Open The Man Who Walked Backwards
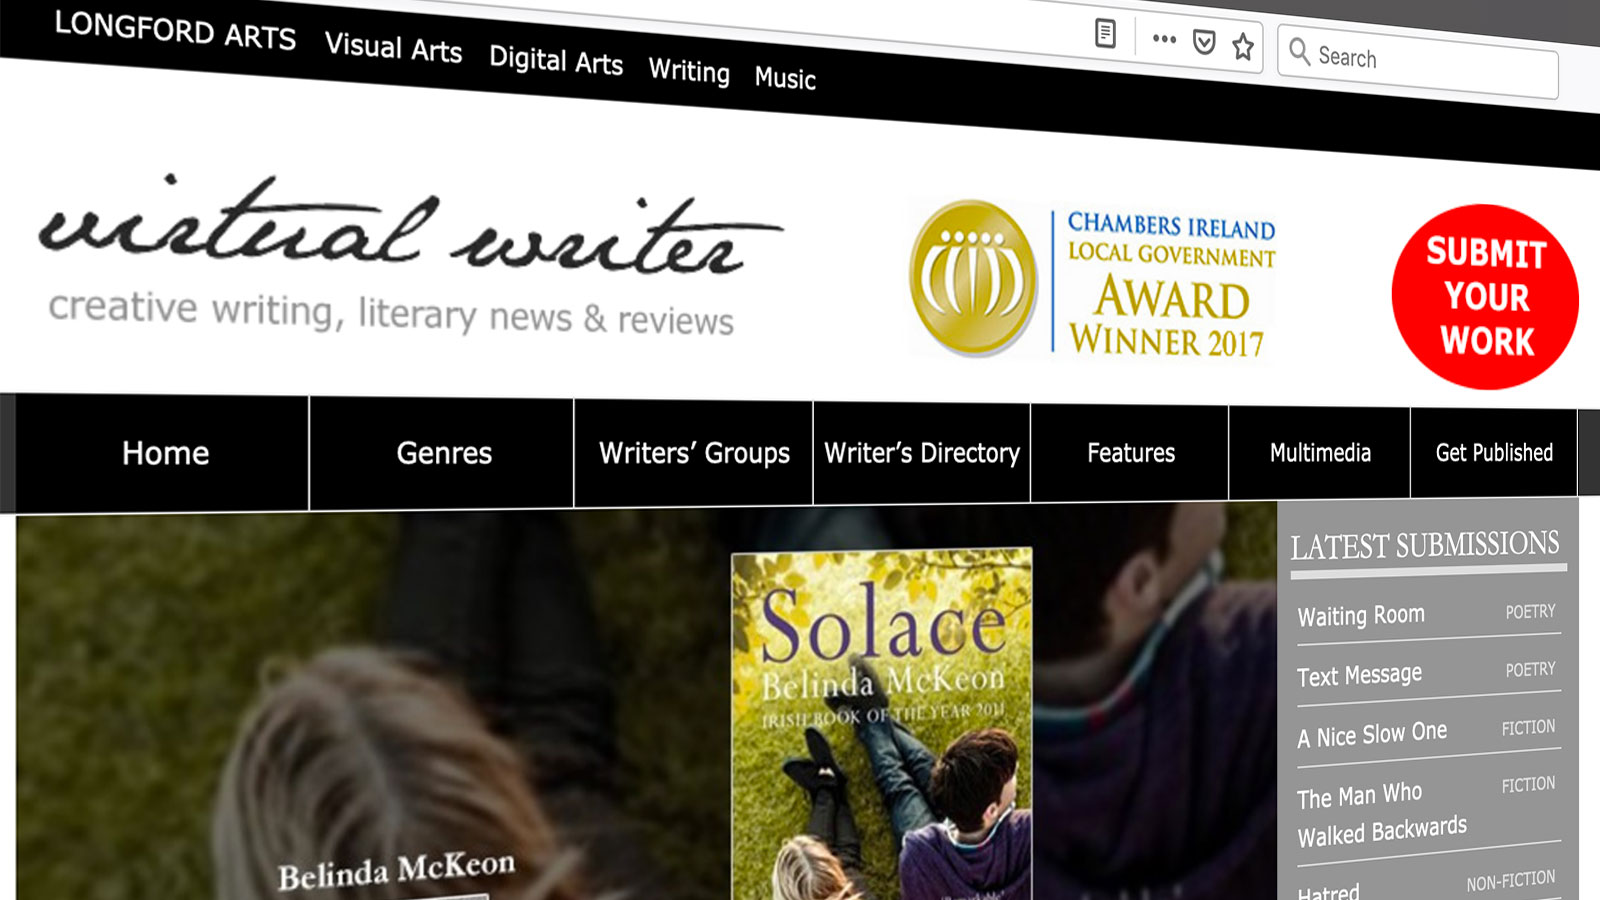1600x900 pixels. (x=1382, y=814)
